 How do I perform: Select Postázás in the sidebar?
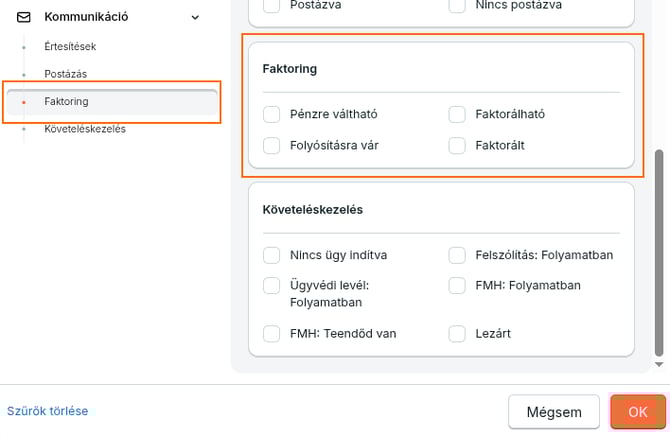(x=65, y=74)
